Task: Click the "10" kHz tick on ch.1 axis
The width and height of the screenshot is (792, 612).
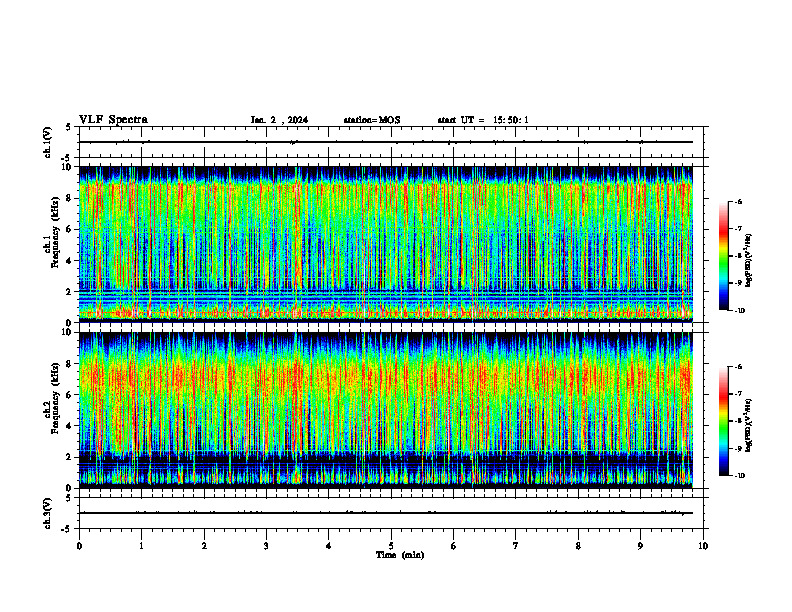Action: (x=67, y=167)
